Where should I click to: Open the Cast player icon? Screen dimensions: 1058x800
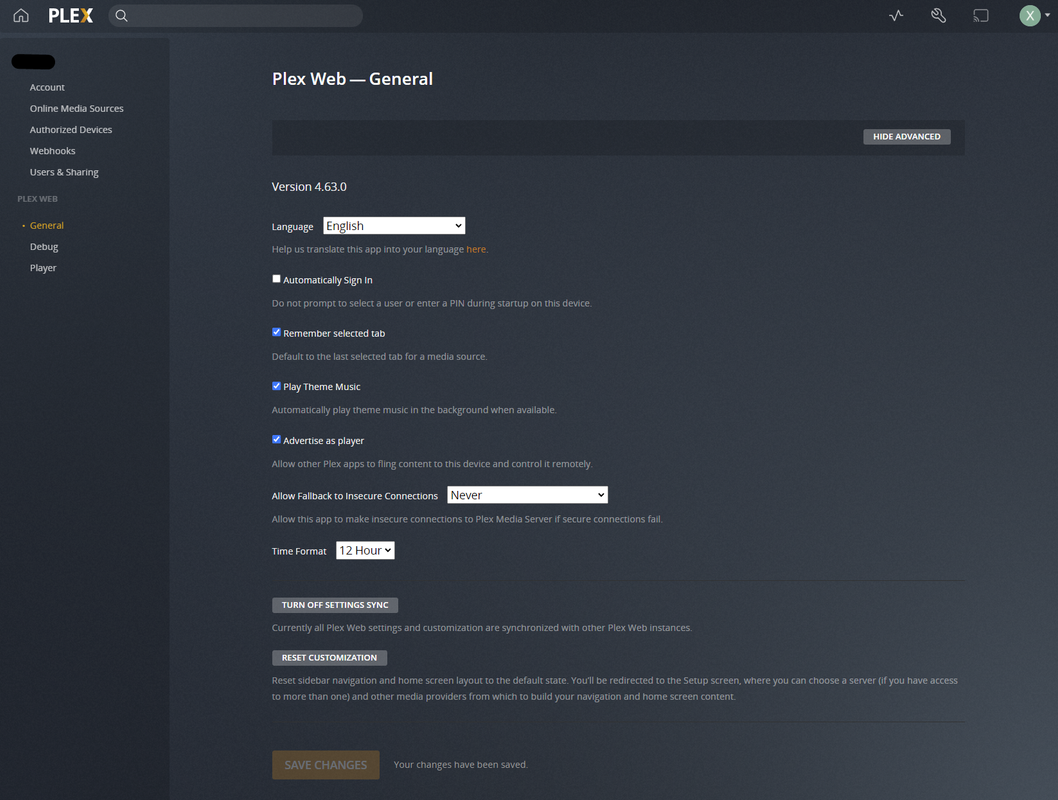pyautogui.click(x=980, y=16)
